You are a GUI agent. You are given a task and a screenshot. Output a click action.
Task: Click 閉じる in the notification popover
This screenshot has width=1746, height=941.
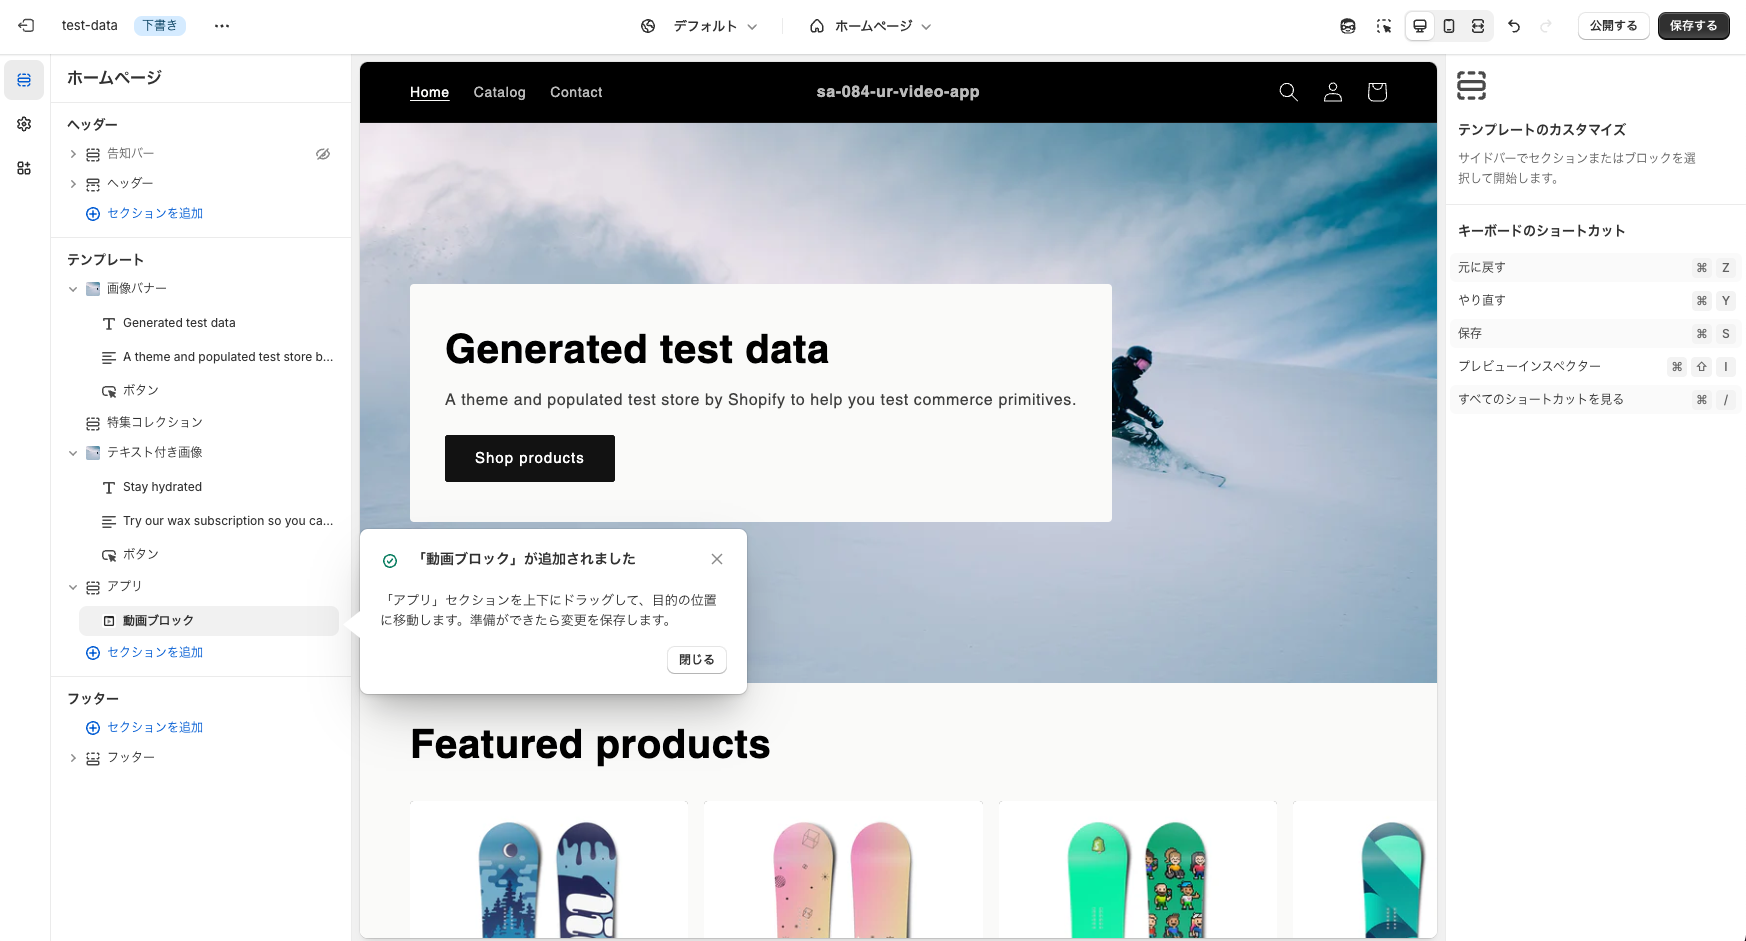click(x=697, y=660)
